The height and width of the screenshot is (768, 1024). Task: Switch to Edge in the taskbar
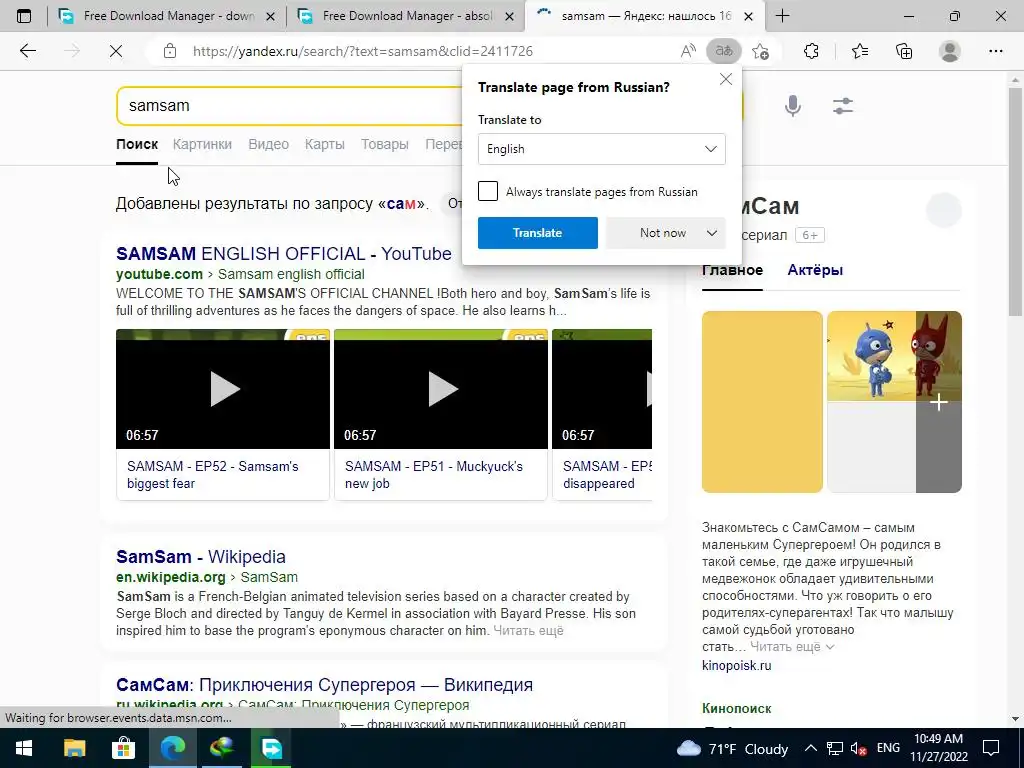(172, 748)
